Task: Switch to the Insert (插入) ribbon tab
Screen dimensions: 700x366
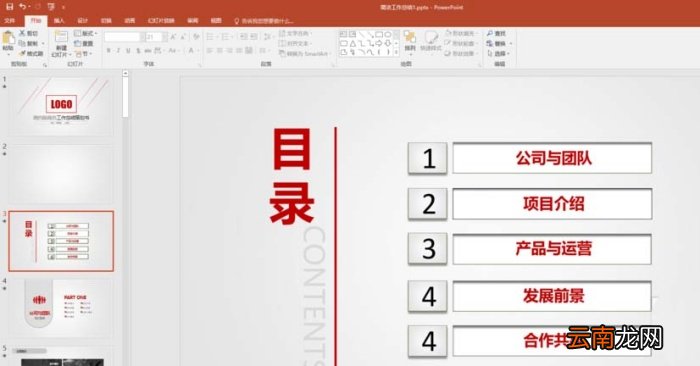Action: [59, 21]
